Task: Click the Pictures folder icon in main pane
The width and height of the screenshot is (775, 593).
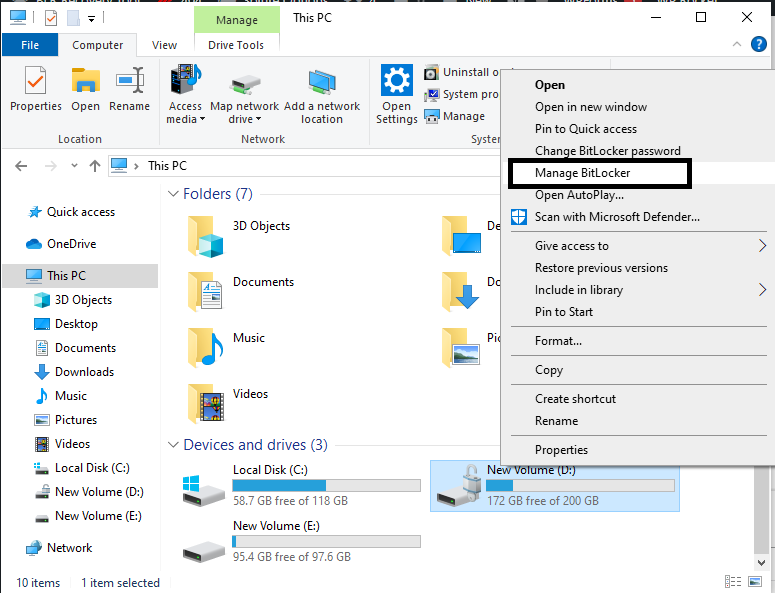Action: tap(461, 348)
